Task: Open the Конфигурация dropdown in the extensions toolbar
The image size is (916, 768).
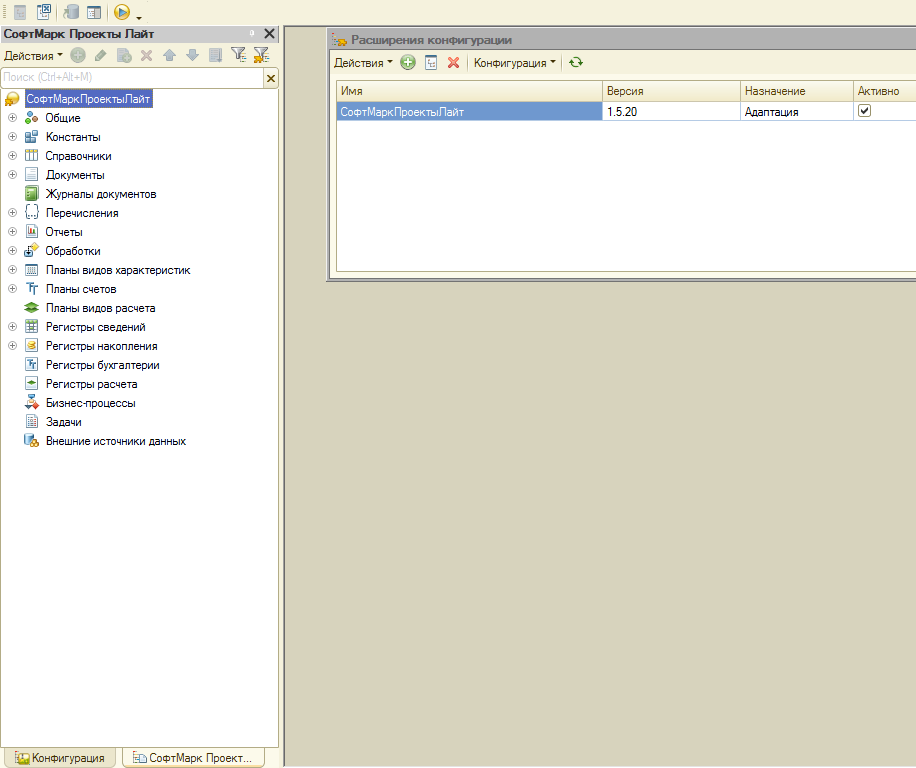Action: tap(514, 62)
